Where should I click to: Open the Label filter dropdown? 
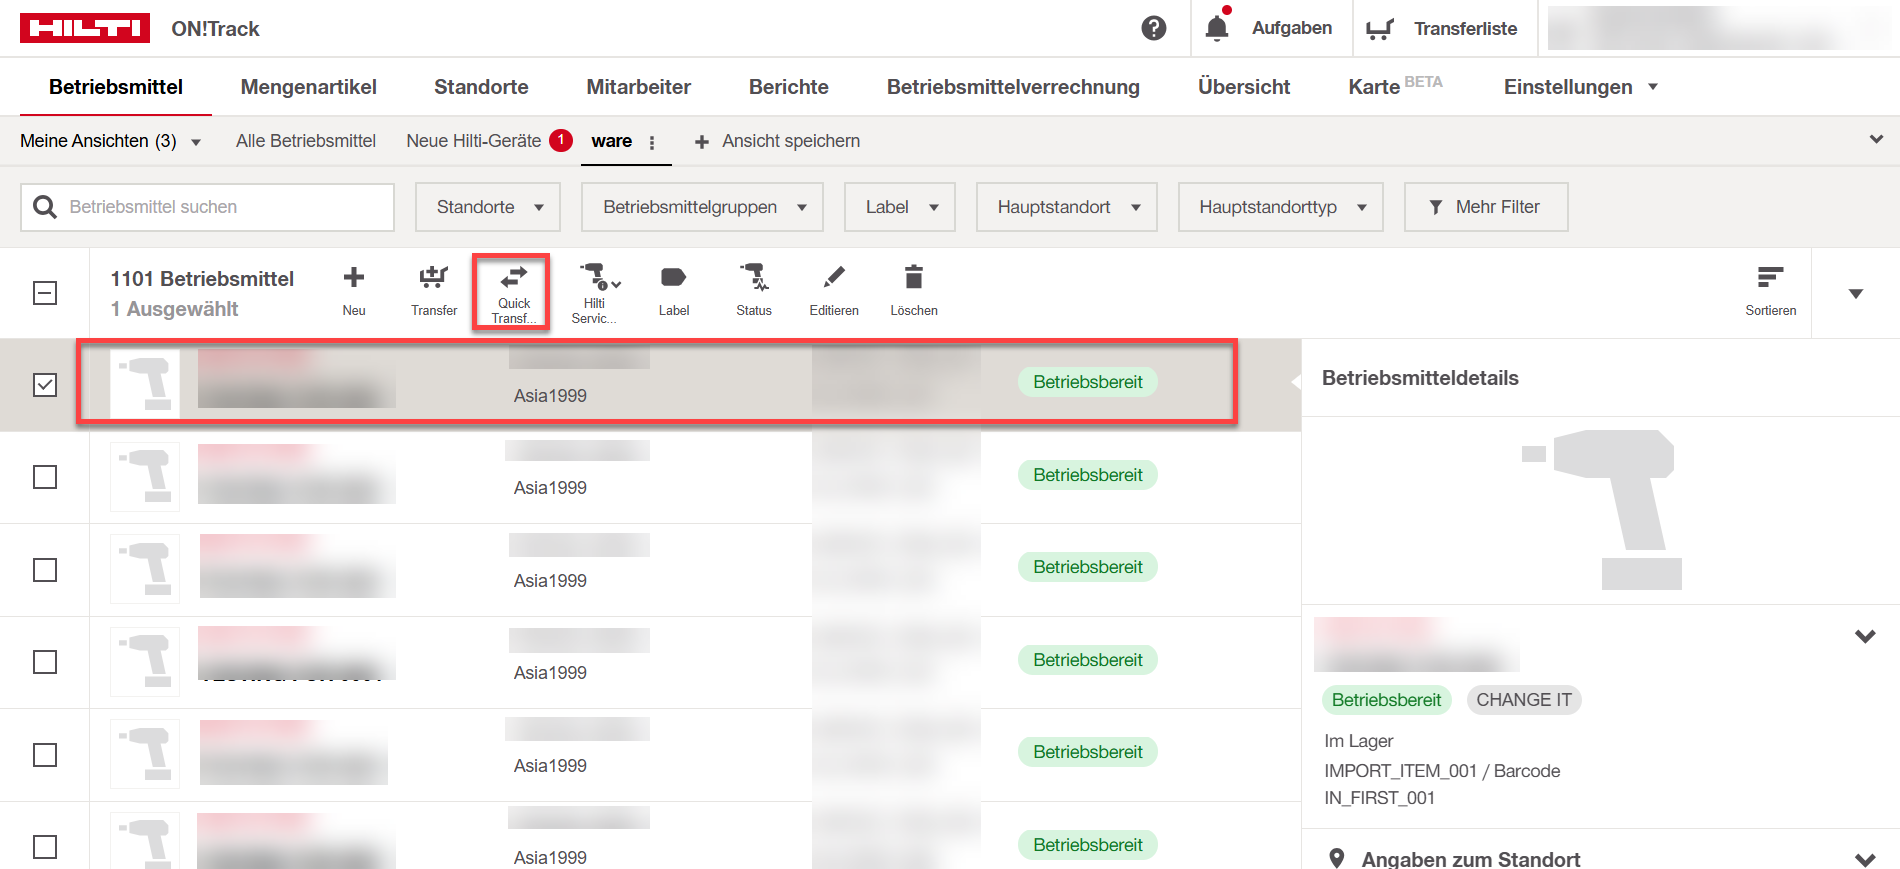(x=900, y=207)
